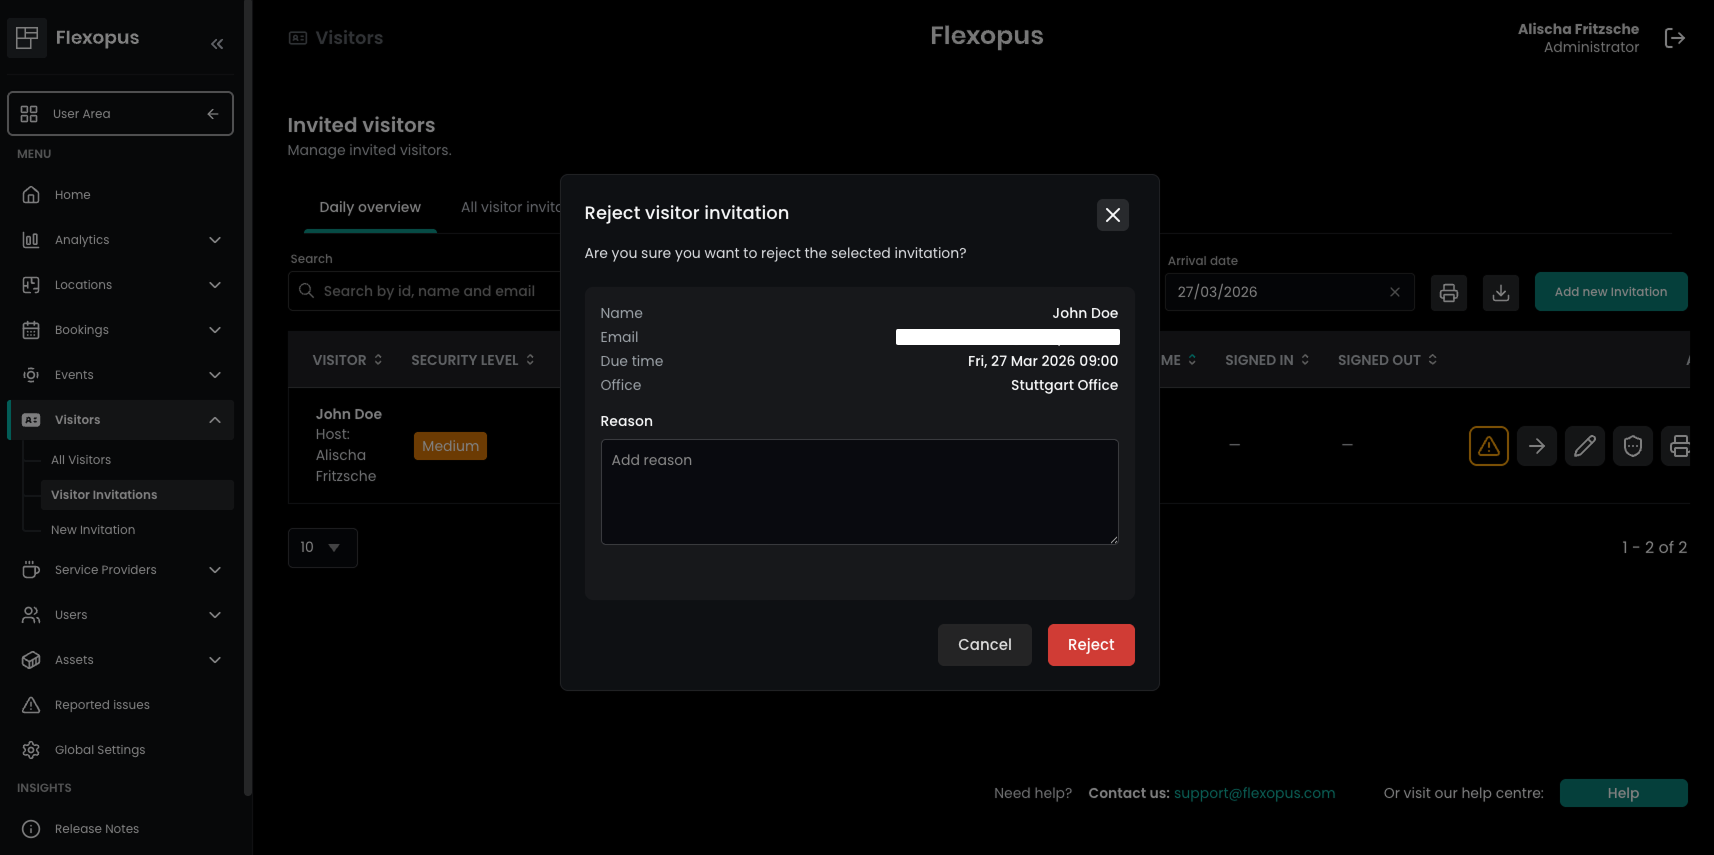Click the red Reject button
This screenshot has width=1714, height=855.
point(1090,645)
